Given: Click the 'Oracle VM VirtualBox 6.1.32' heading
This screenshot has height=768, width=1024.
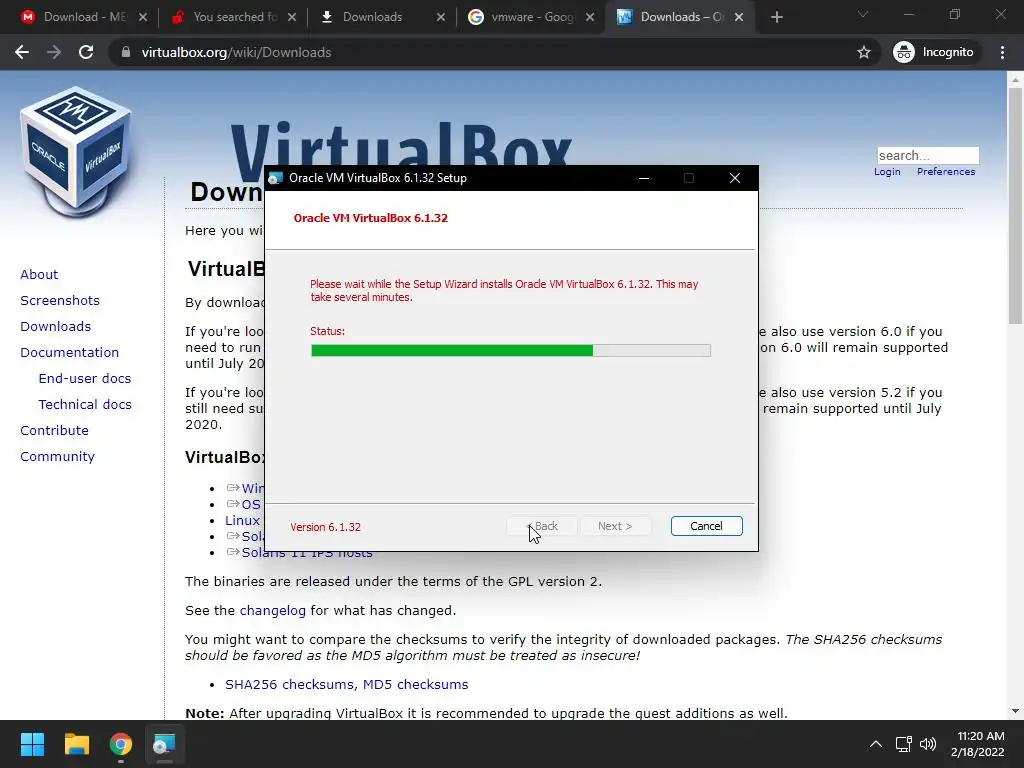Looking at the screenshot, I should 370,218.
